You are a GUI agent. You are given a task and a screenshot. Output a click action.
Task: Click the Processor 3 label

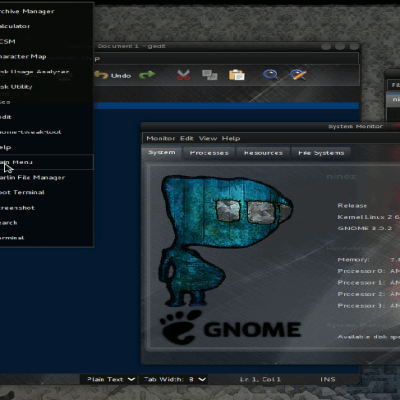[x=361, y=306]
